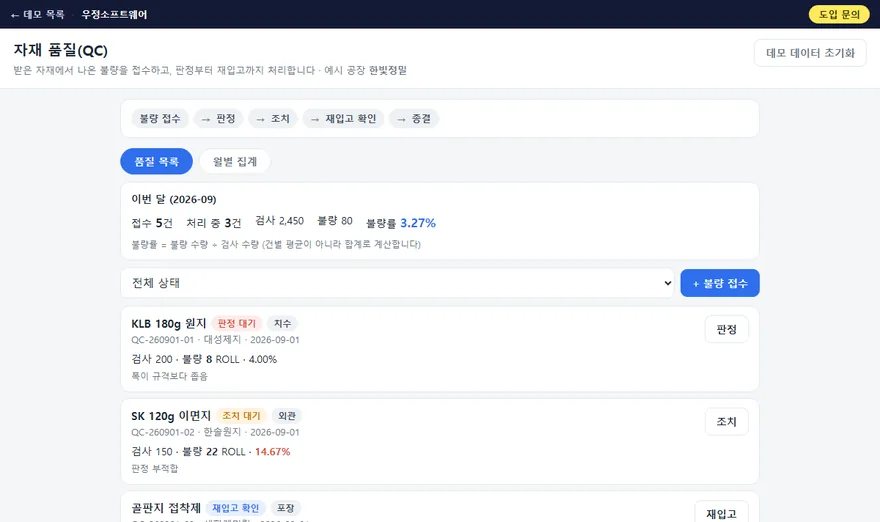Click the 치수 tag on KLB card
The image size is (880, 522).
click(x=282, y=323)
